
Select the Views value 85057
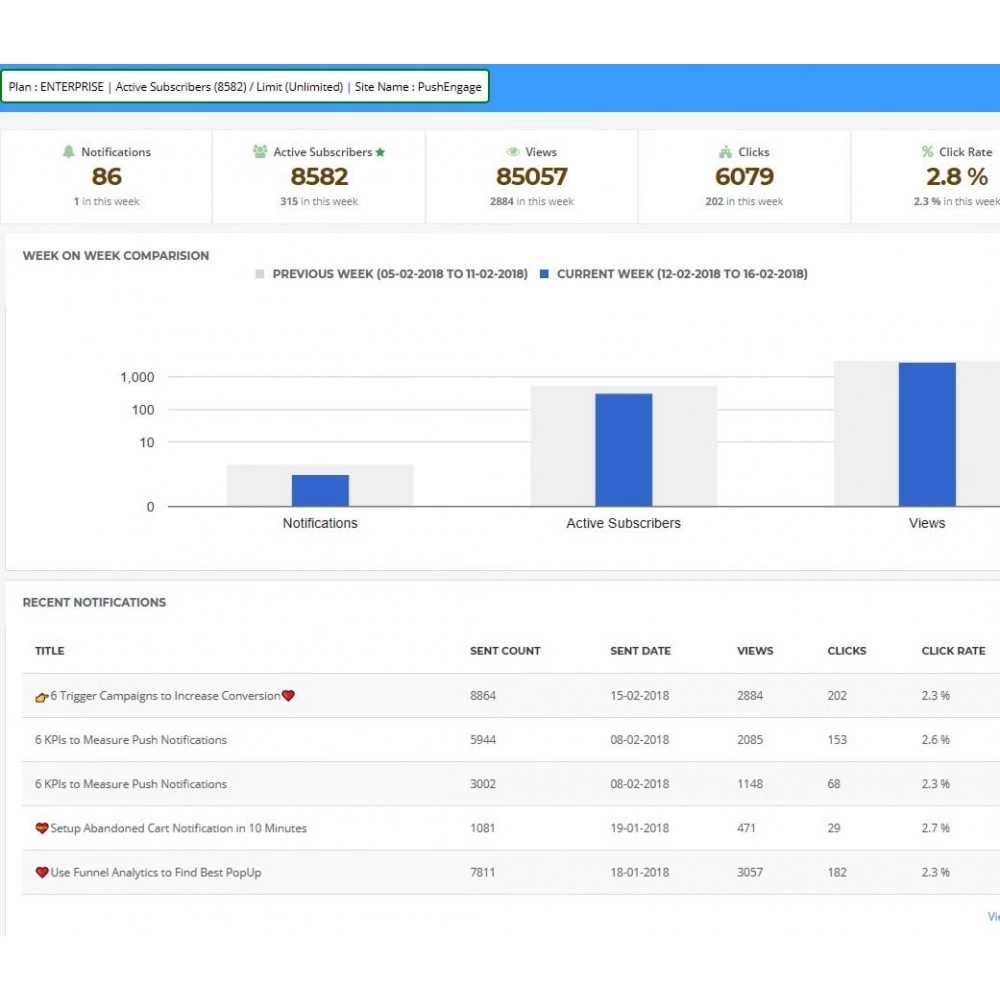point(532,177)
